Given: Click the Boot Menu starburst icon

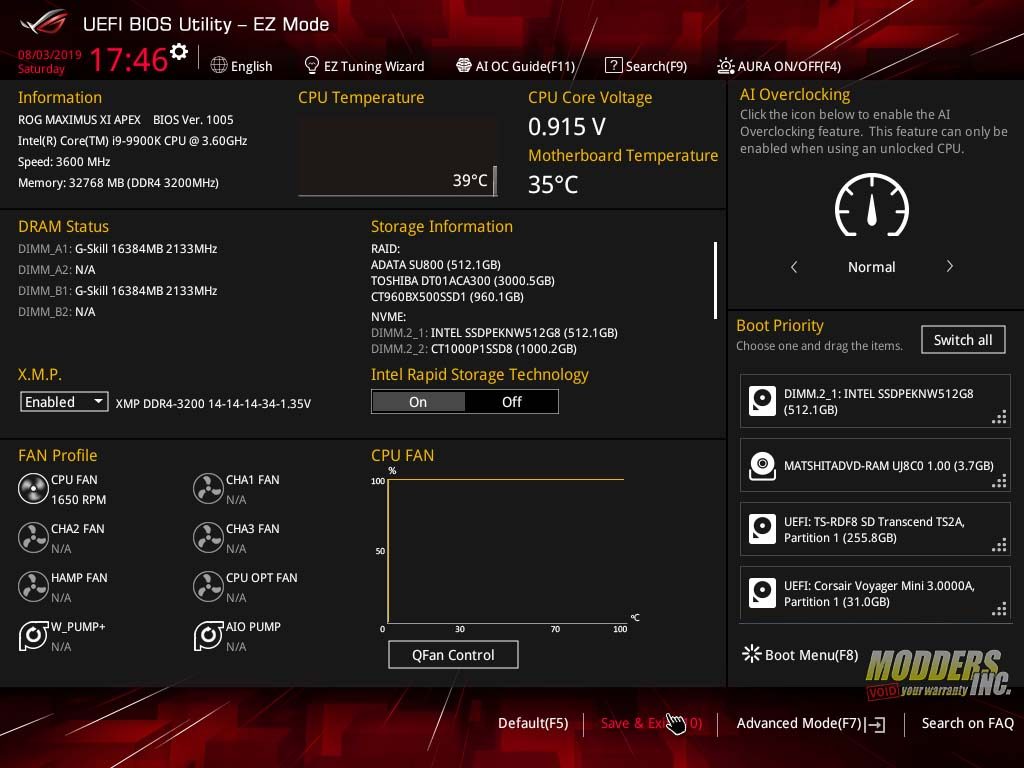Looking at the screenshot, I should [752, 654].
